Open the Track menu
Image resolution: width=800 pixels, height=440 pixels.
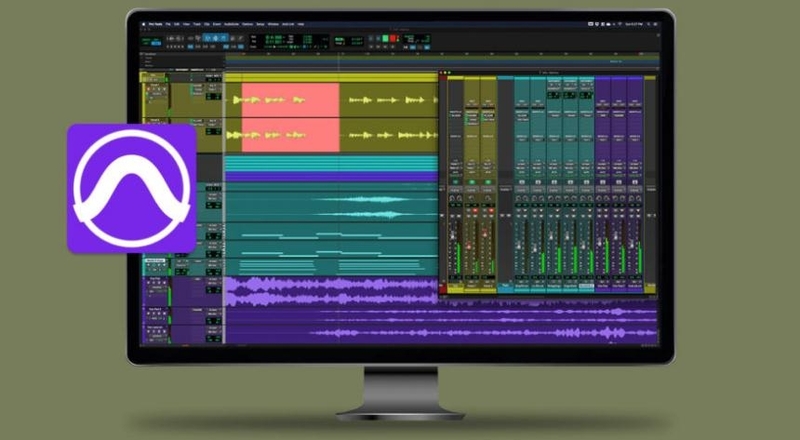[197, 24]
